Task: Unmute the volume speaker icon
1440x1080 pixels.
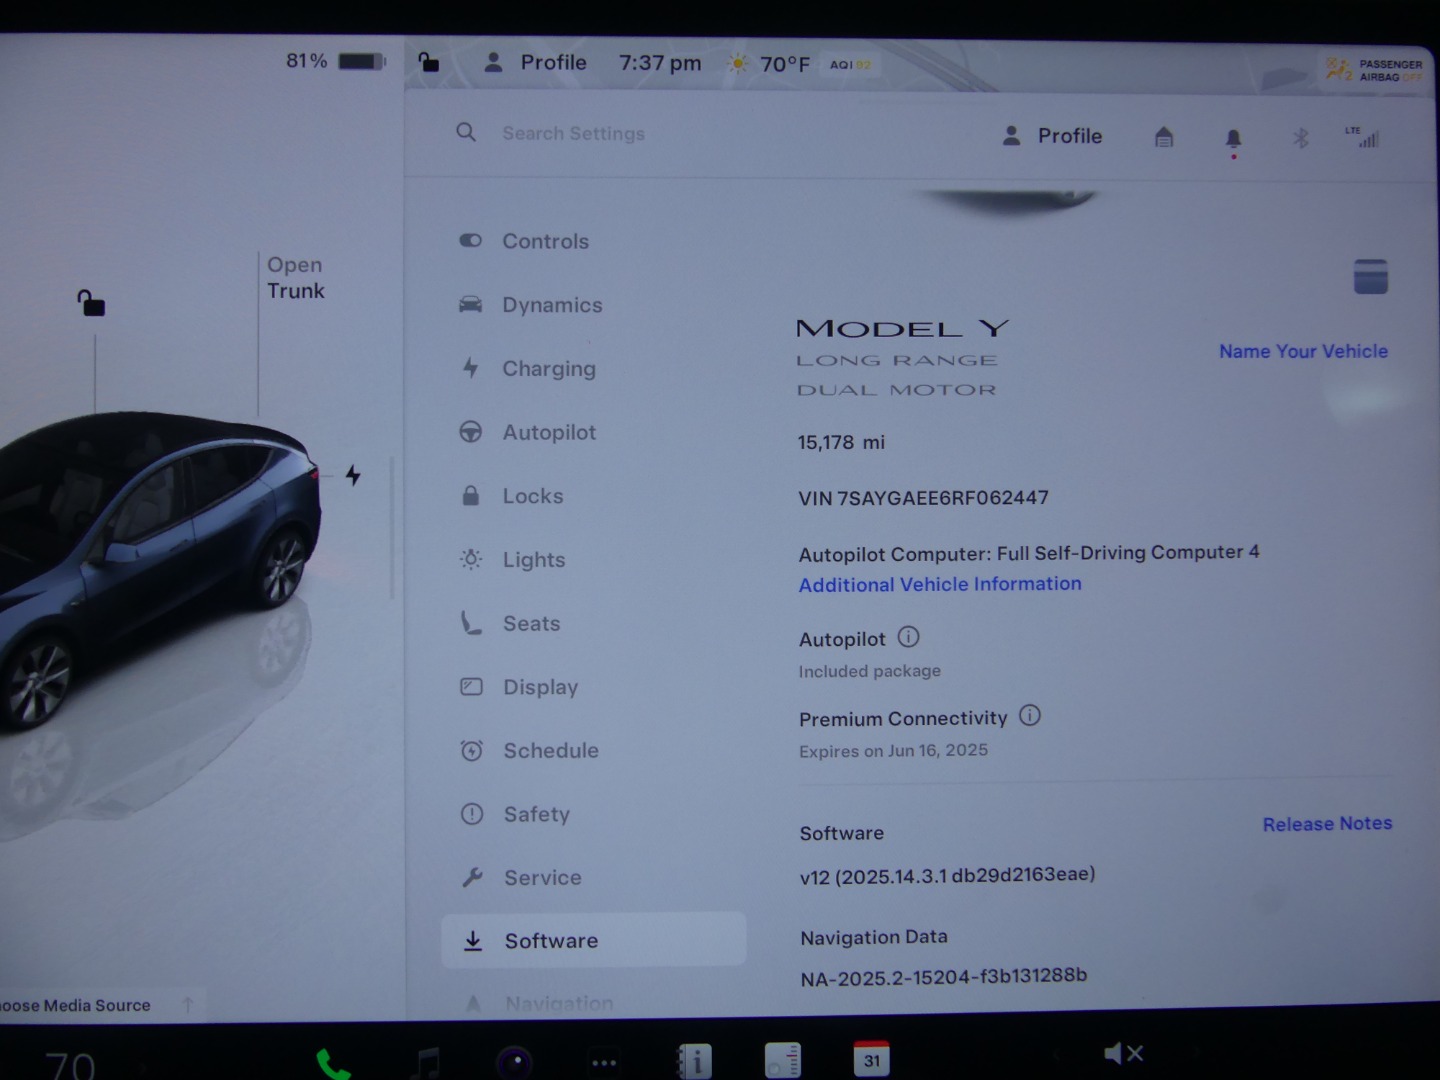Action: pos(1122,1054)
